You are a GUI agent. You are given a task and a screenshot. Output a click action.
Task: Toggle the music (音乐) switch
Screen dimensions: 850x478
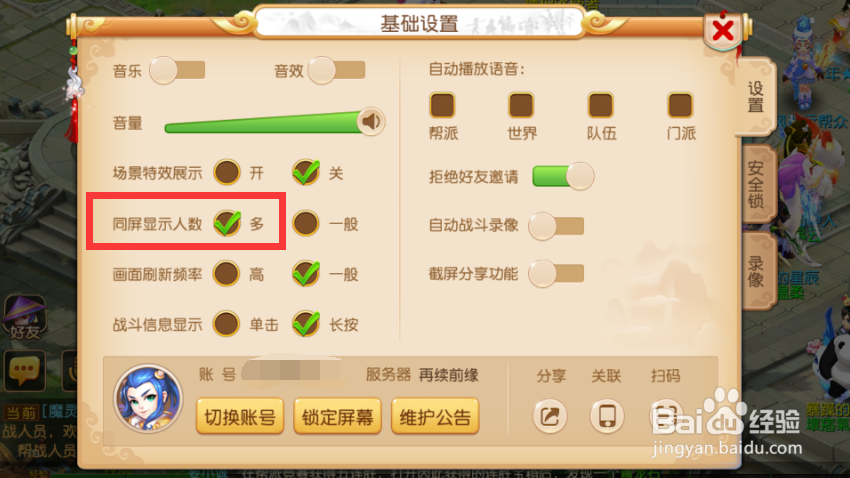tap(177, 70)
